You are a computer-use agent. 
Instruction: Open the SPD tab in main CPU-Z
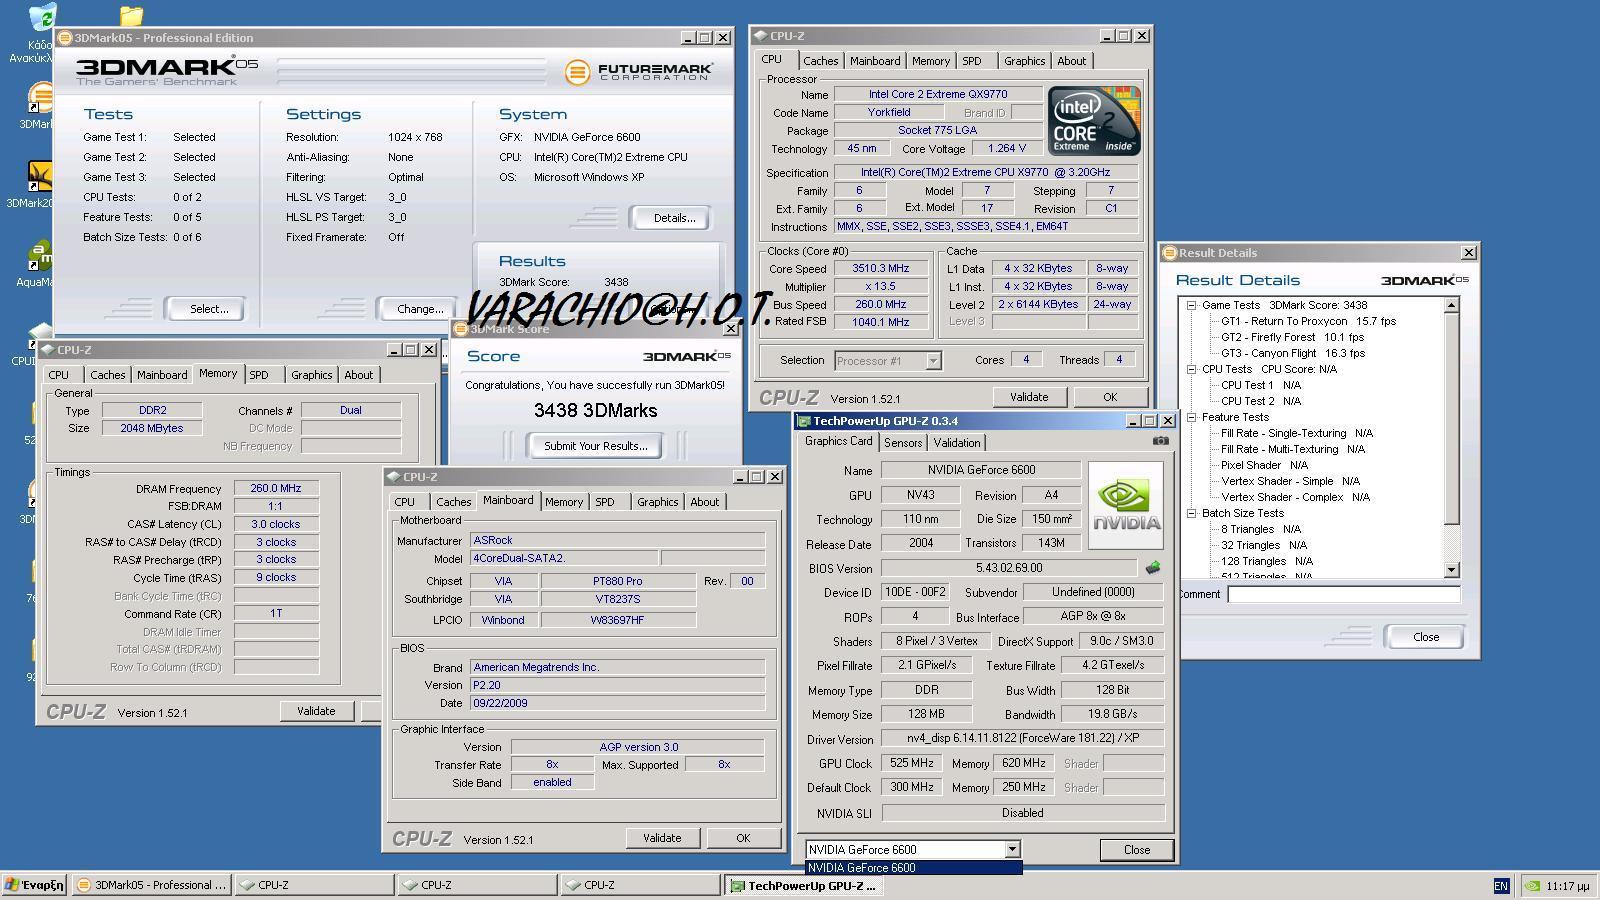point(971,61)
